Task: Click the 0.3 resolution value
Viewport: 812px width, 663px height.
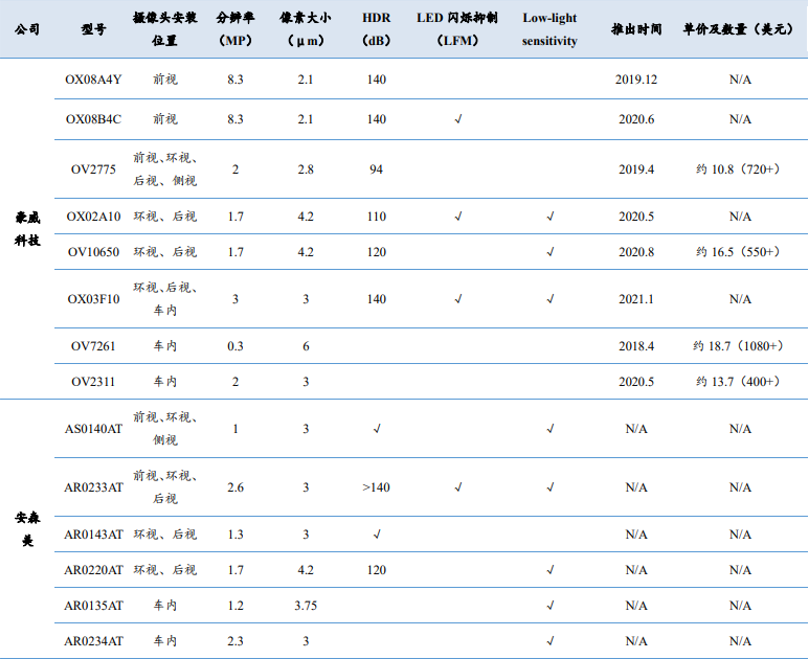Action: tap(235, 346)
